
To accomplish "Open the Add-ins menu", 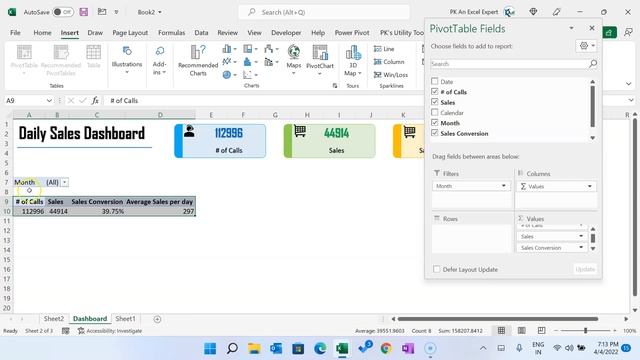I will point(159,60).
